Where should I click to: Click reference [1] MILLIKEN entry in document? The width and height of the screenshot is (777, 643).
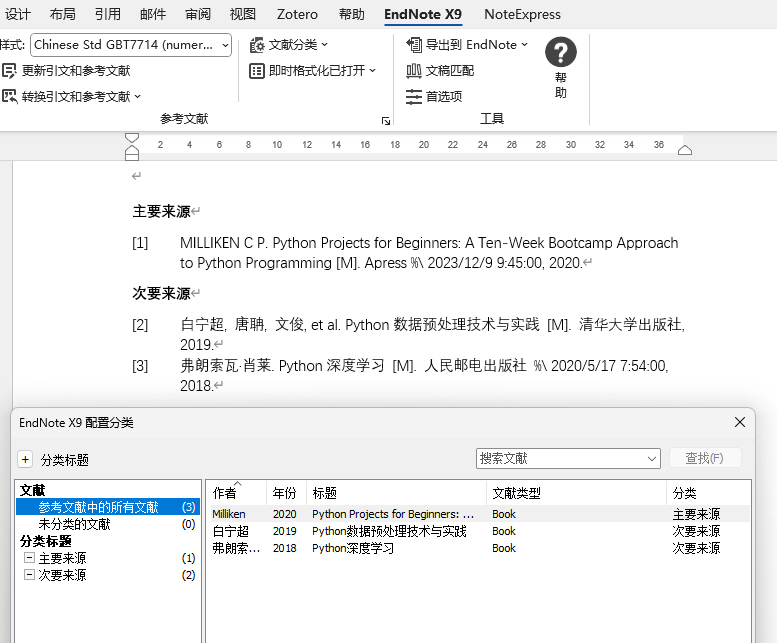405,253
